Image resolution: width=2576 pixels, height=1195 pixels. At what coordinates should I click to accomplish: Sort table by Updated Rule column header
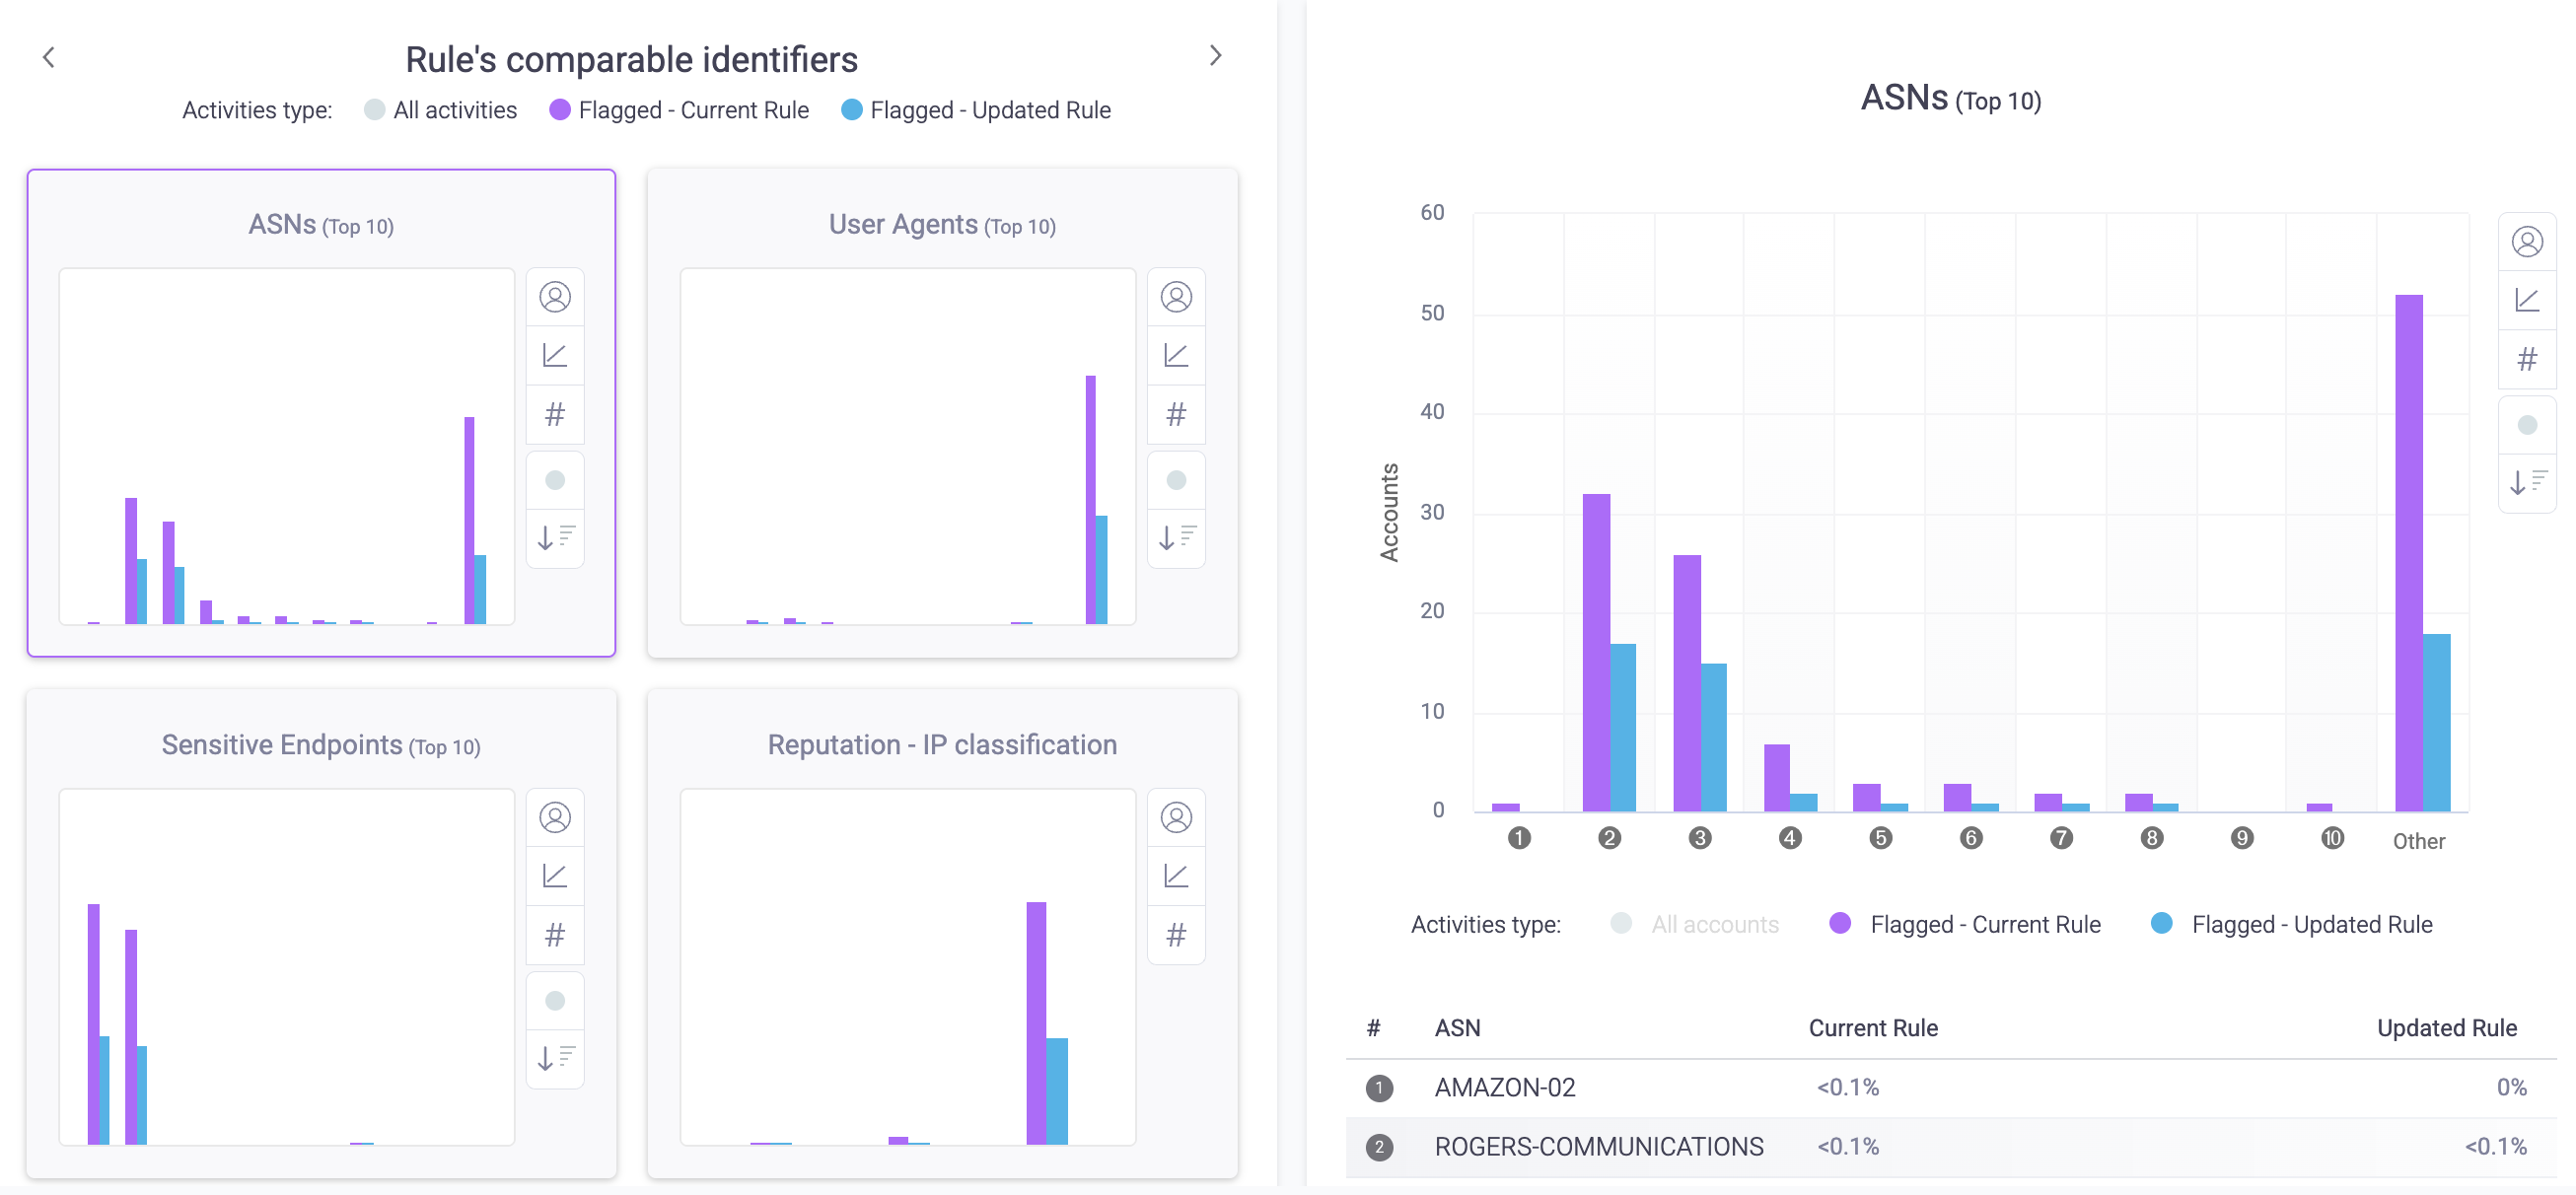click(2446, 1028)
